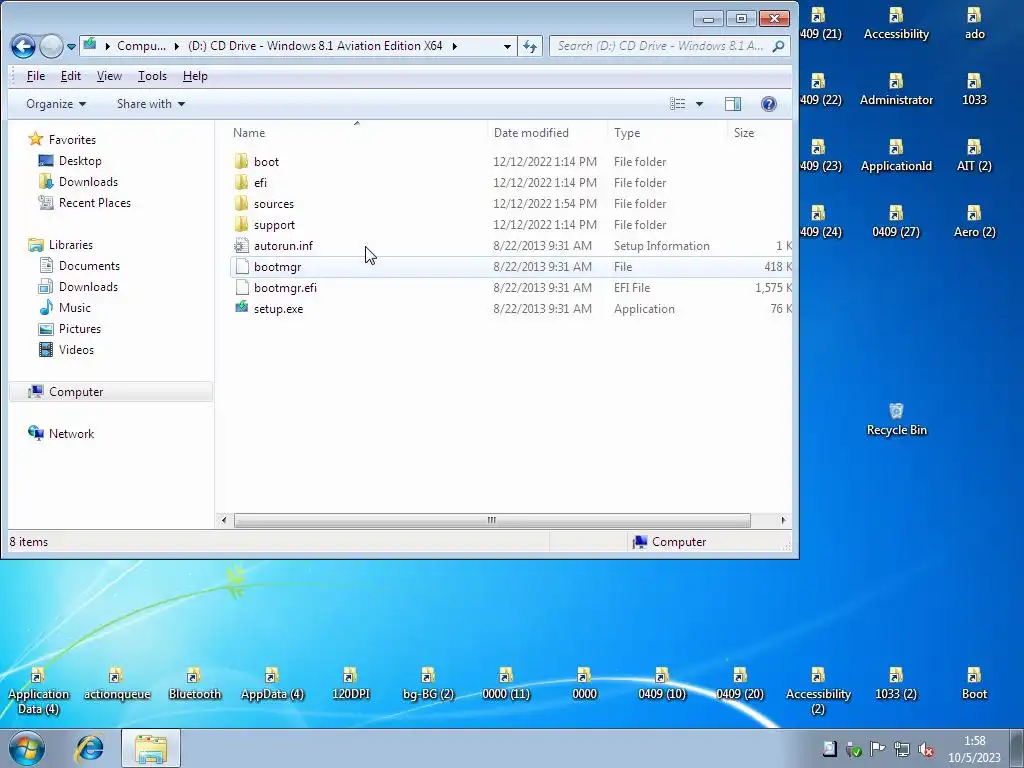1024x768 pixels.
Task: Open the recent pages dropdown arrow
Action: point(72,47)
